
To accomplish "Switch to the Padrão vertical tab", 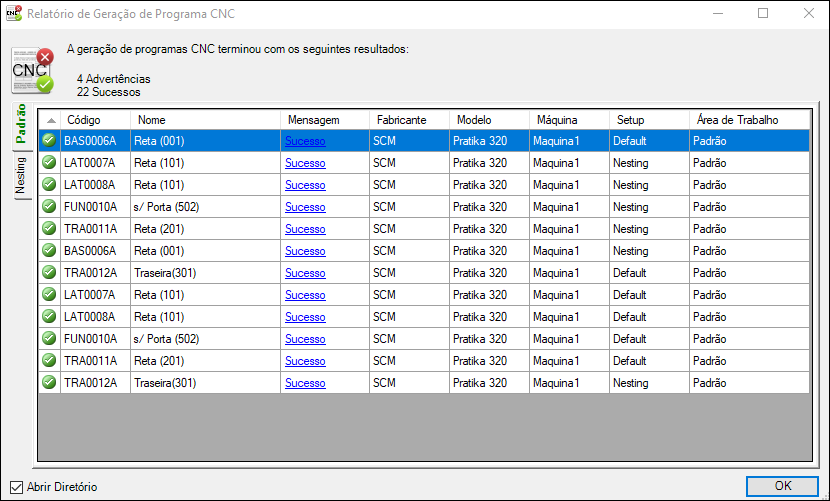I will 21,124.
